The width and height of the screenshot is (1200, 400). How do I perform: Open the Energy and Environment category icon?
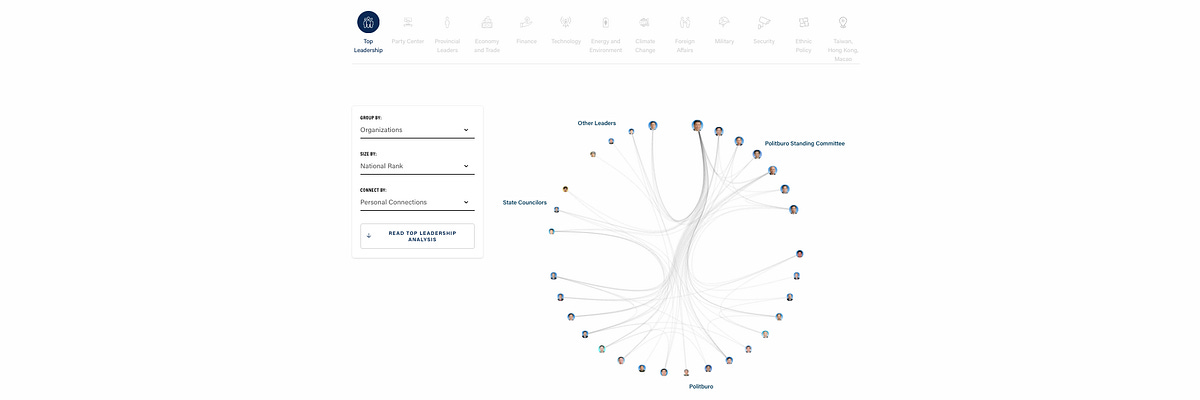[605, 22]
